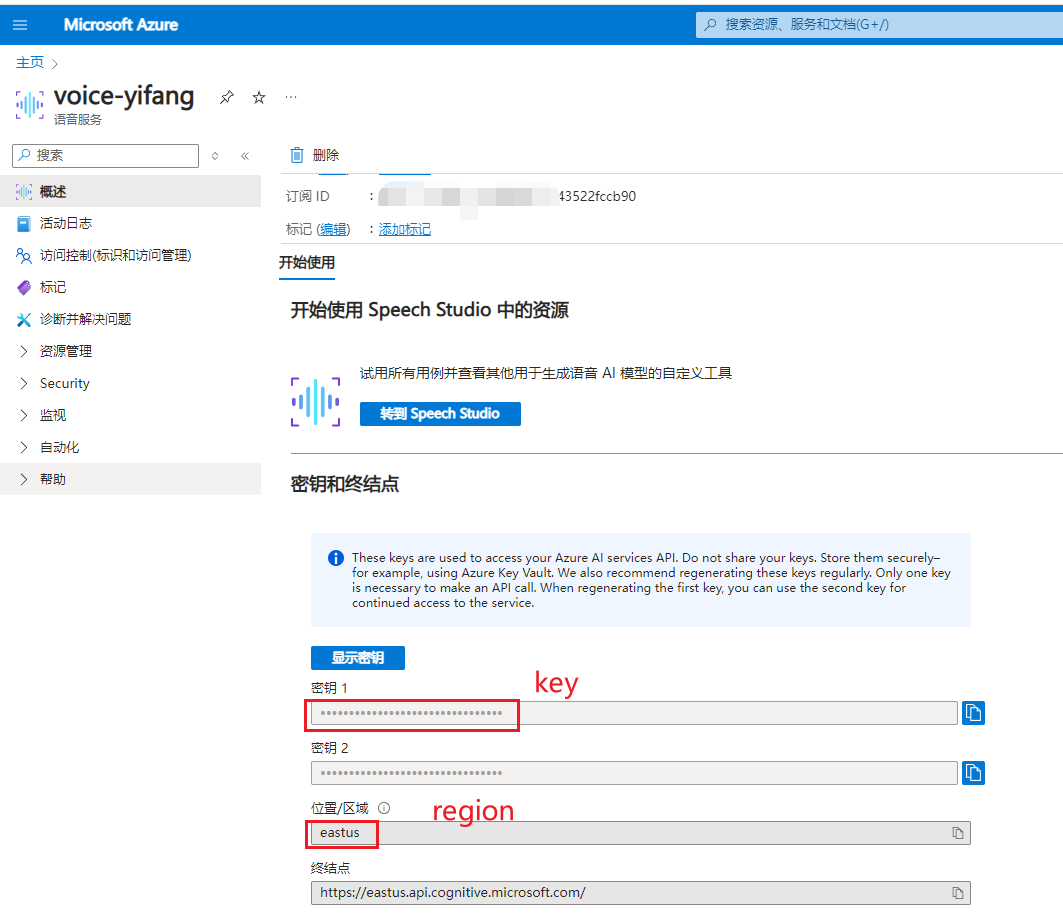Click the blue info icon in keys notice
Viewport: 1063px width, 916px height.
coord(336,558)
